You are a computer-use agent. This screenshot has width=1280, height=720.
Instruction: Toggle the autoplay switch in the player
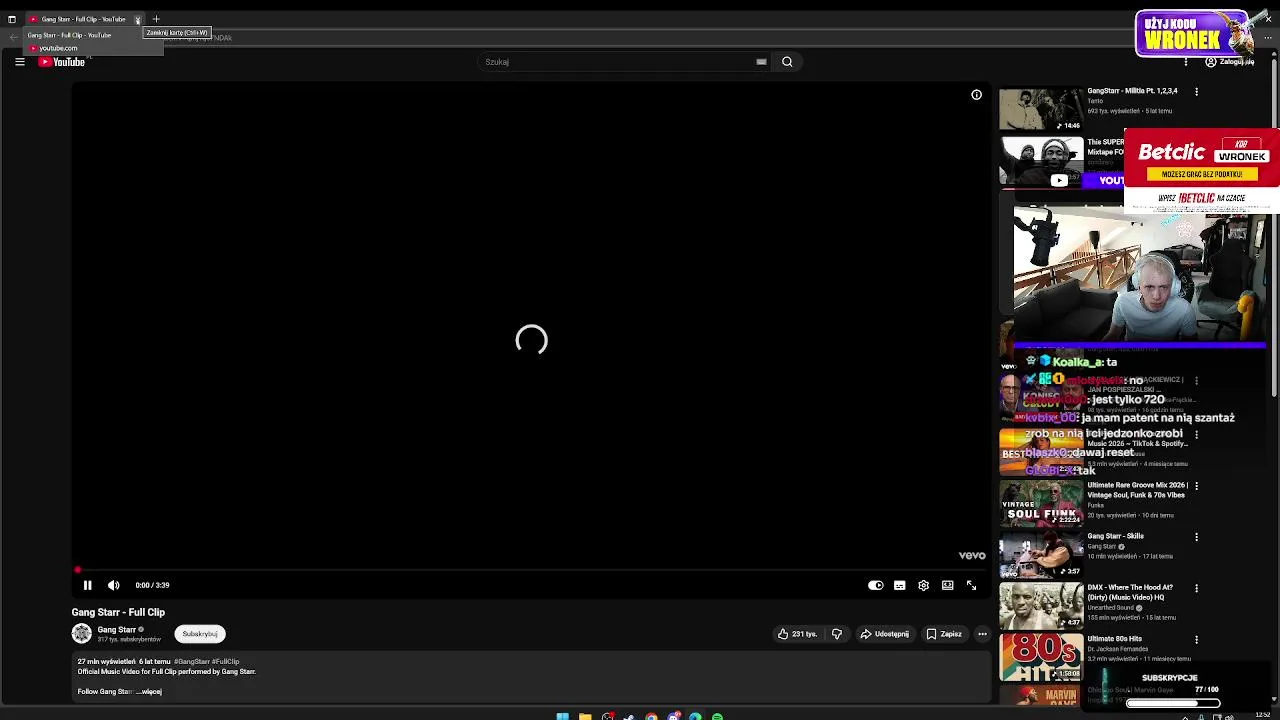tap(875, 585)
